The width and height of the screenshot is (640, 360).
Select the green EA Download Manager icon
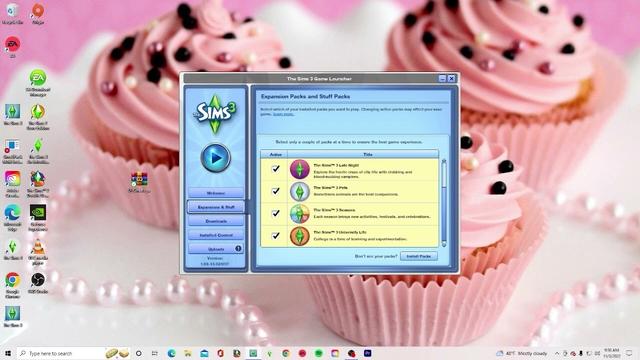point(38,83)
